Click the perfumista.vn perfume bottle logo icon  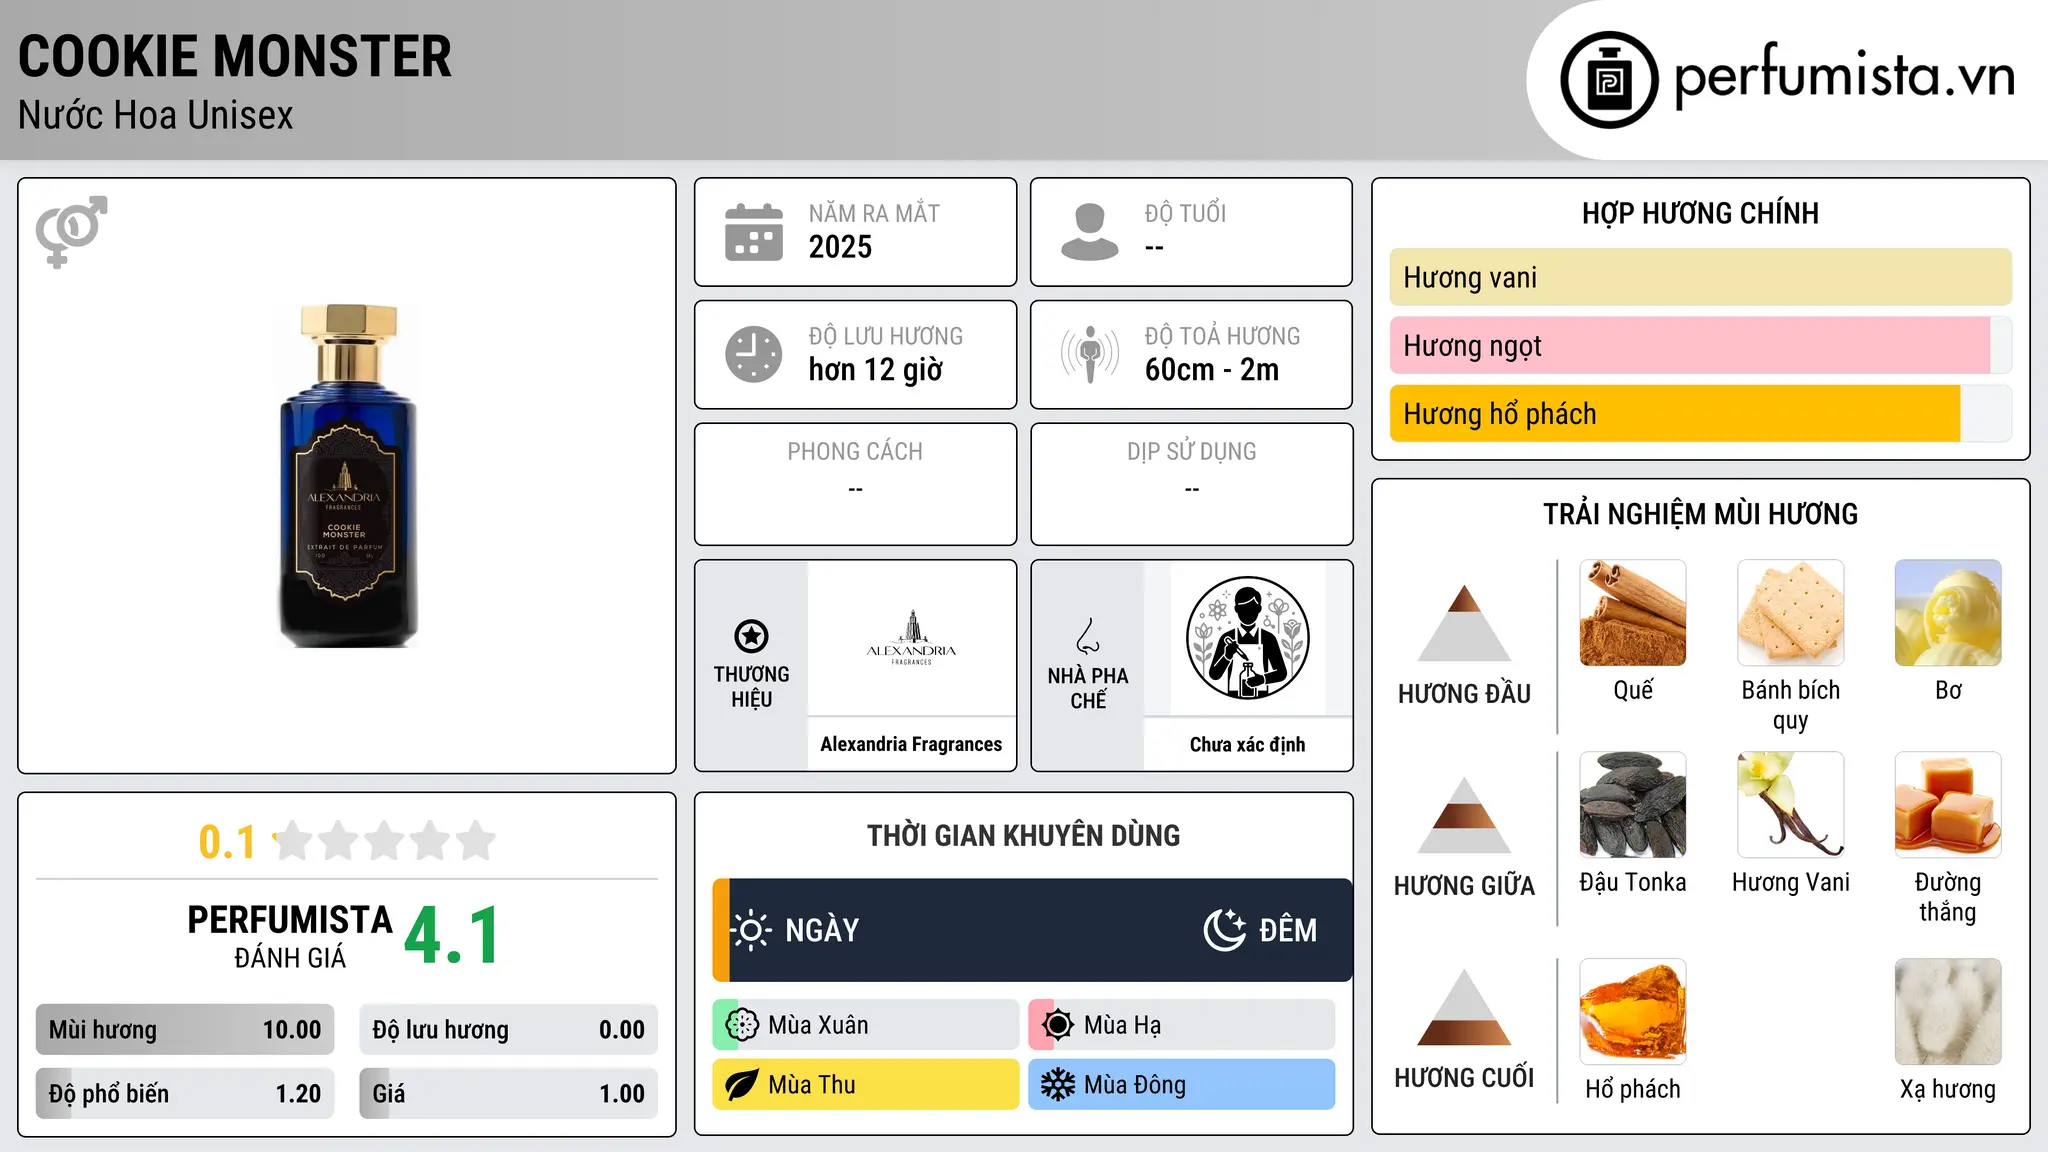coord(1609,80)
